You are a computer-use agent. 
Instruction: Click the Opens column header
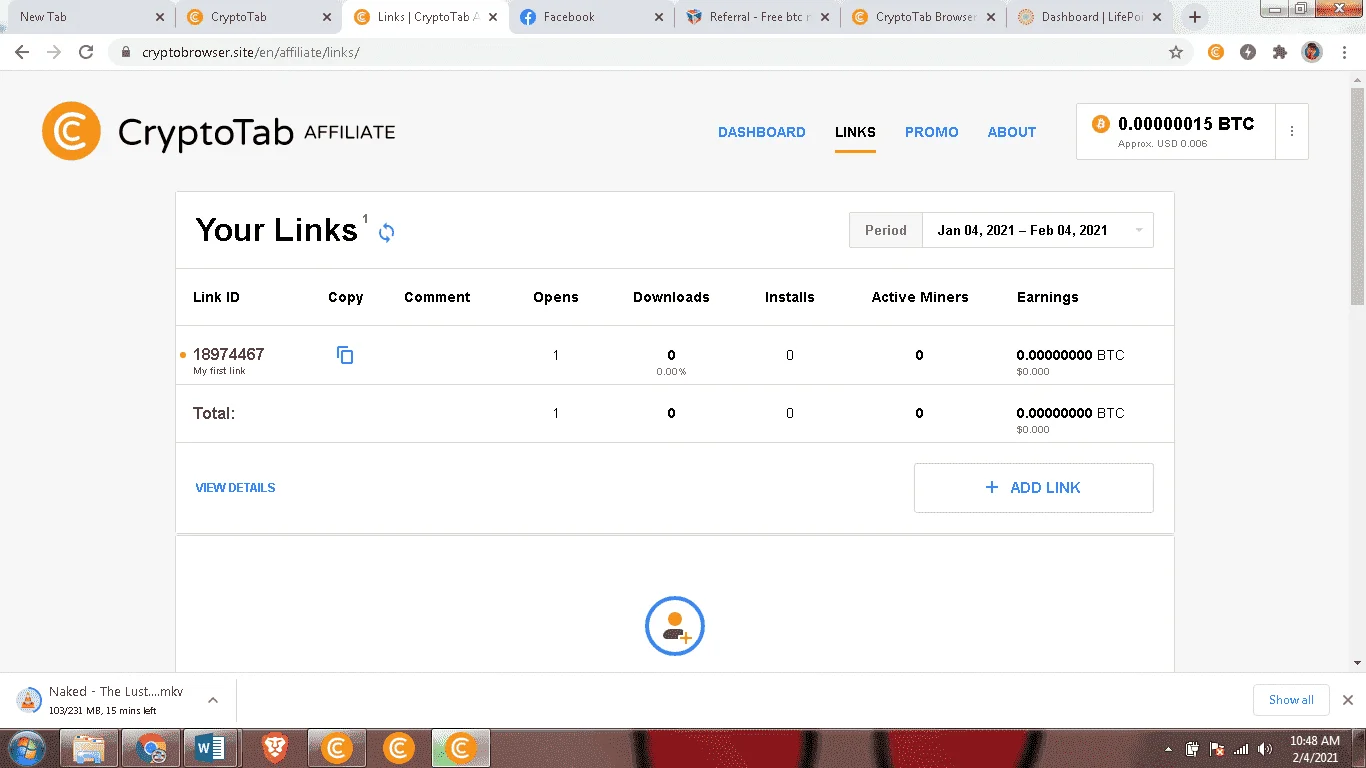pos(556,297)
